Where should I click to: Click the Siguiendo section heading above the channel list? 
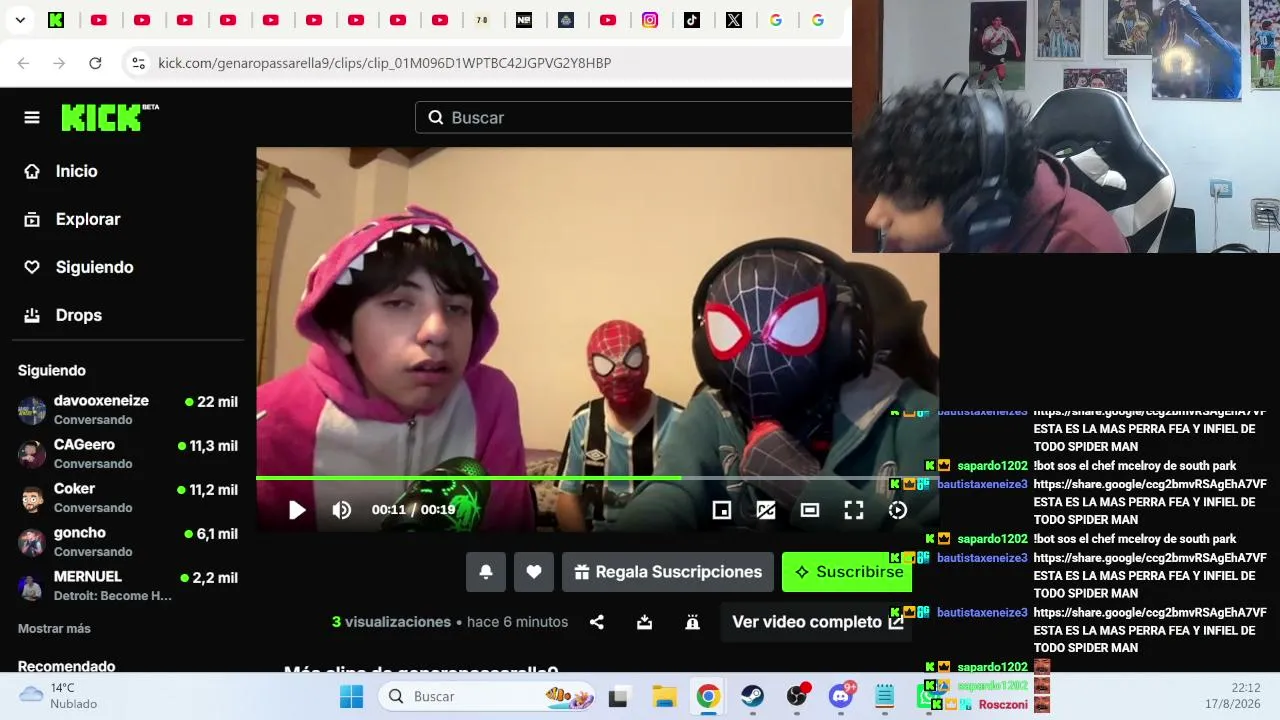click(52, 370)
